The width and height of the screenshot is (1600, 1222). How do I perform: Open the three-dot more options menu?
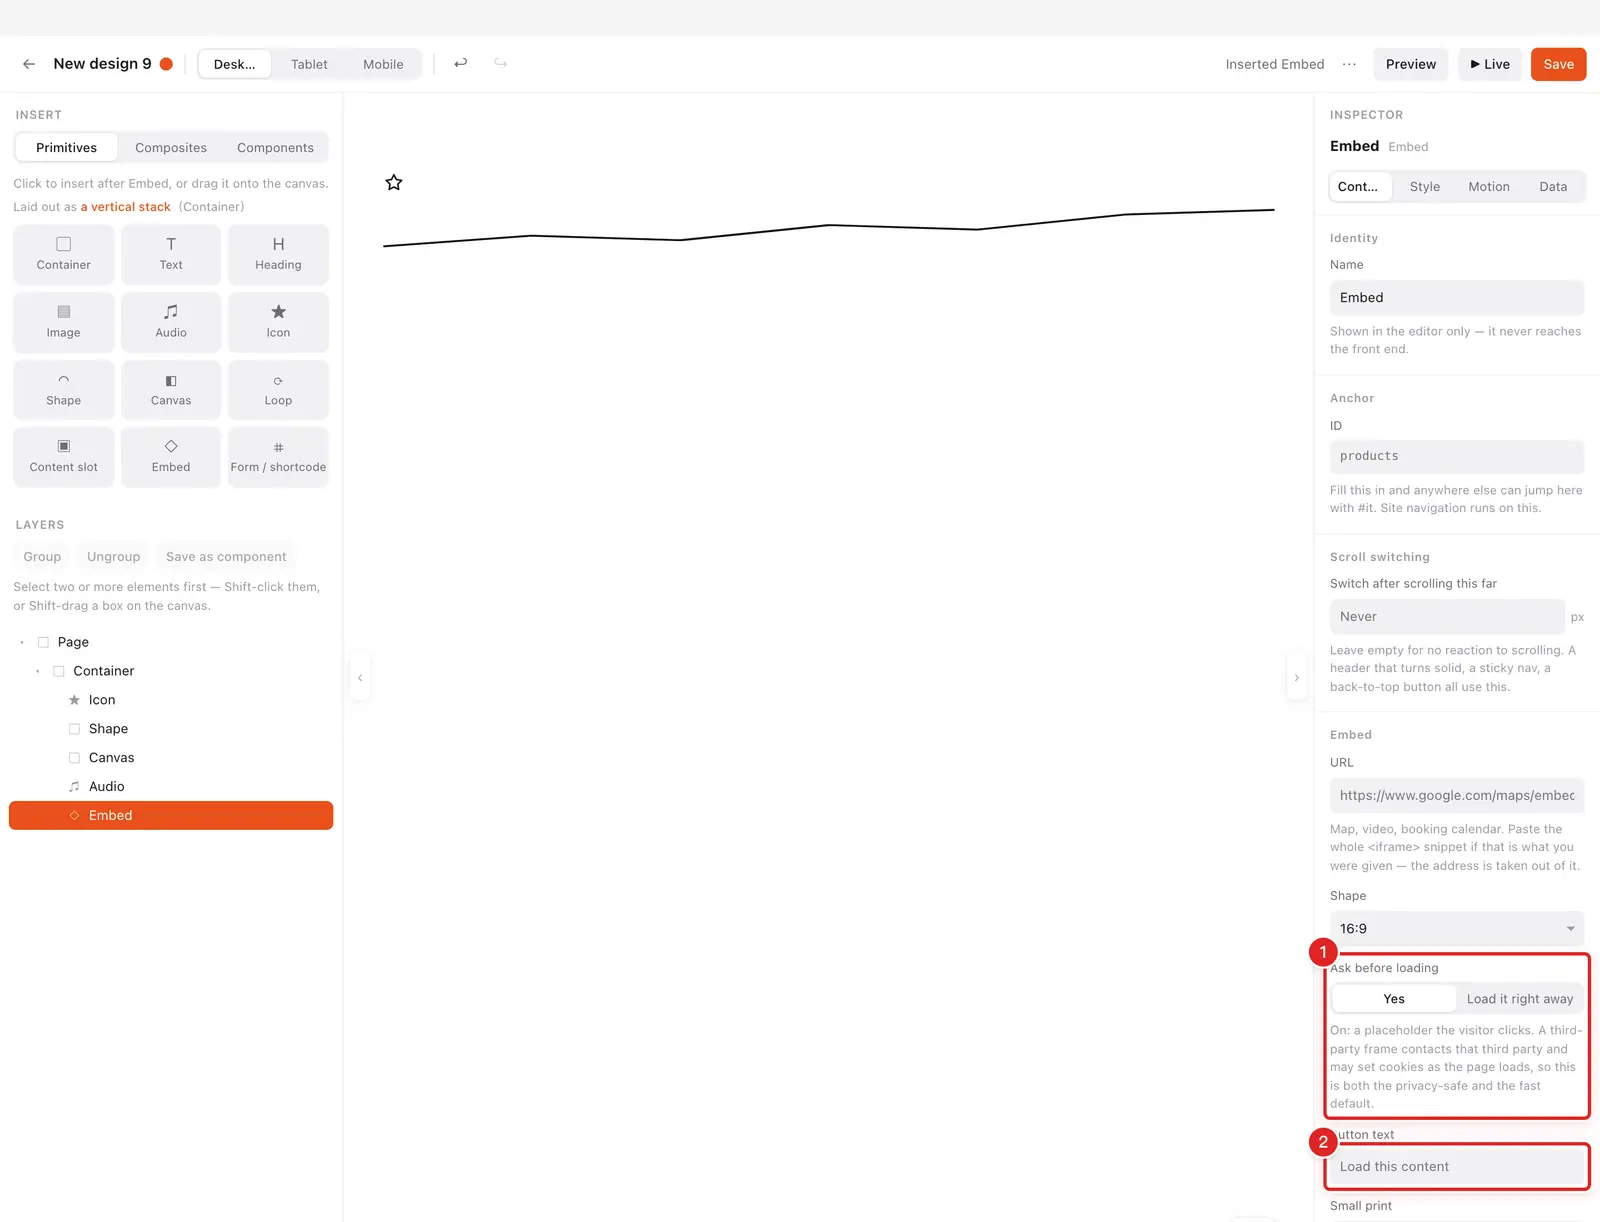[1349, 64]
